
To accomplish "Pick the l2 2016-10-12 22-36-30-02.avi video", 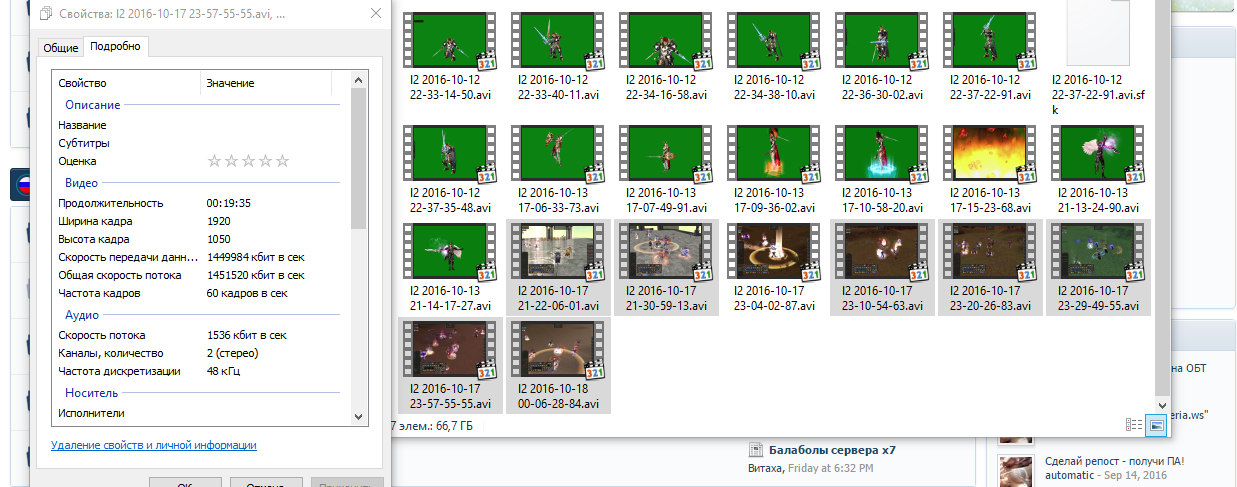I will [881, 40].
